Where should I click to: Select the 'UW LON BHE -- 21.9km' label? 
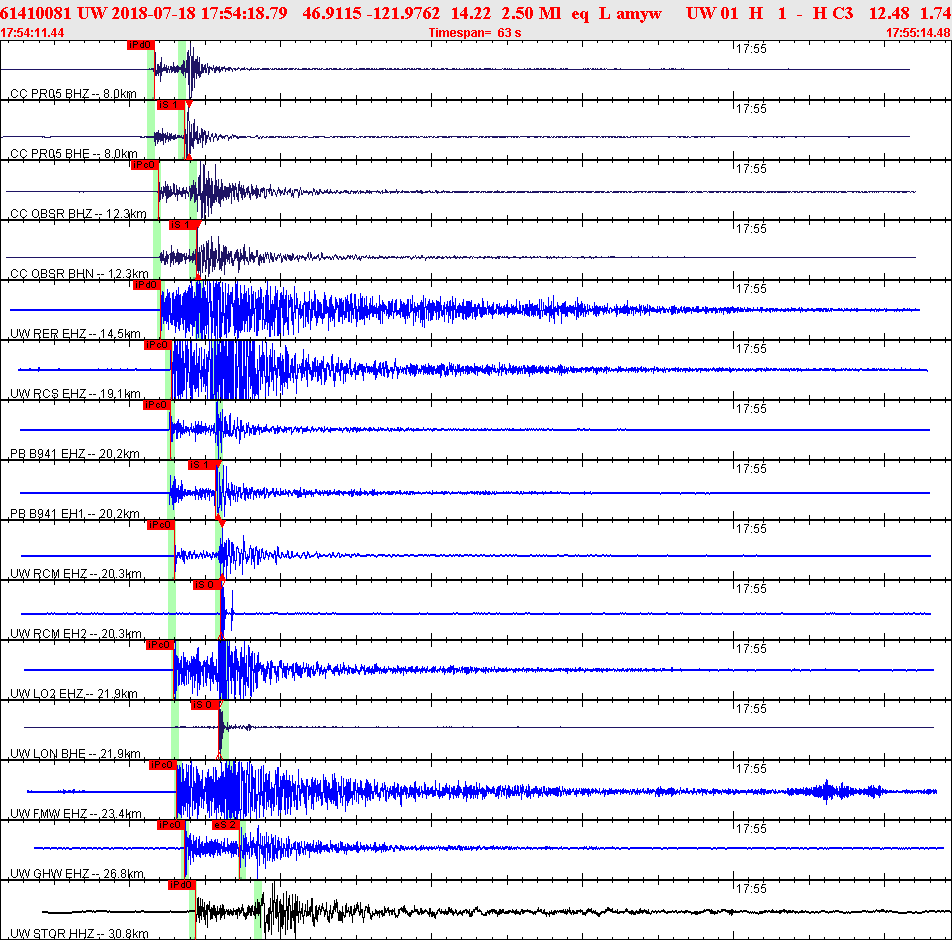coord(75,754)
